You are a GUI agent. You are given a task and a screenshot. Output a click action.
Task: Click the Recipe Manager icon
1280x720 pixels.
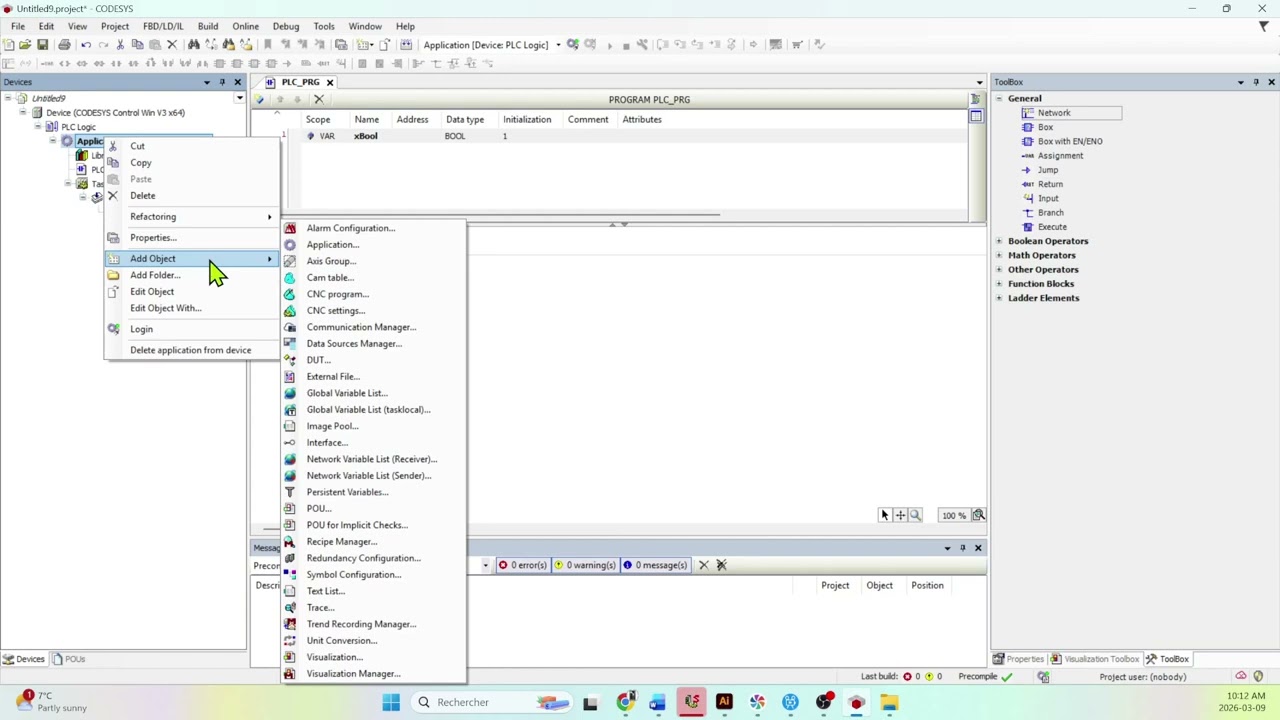click(x=290, y=541)
